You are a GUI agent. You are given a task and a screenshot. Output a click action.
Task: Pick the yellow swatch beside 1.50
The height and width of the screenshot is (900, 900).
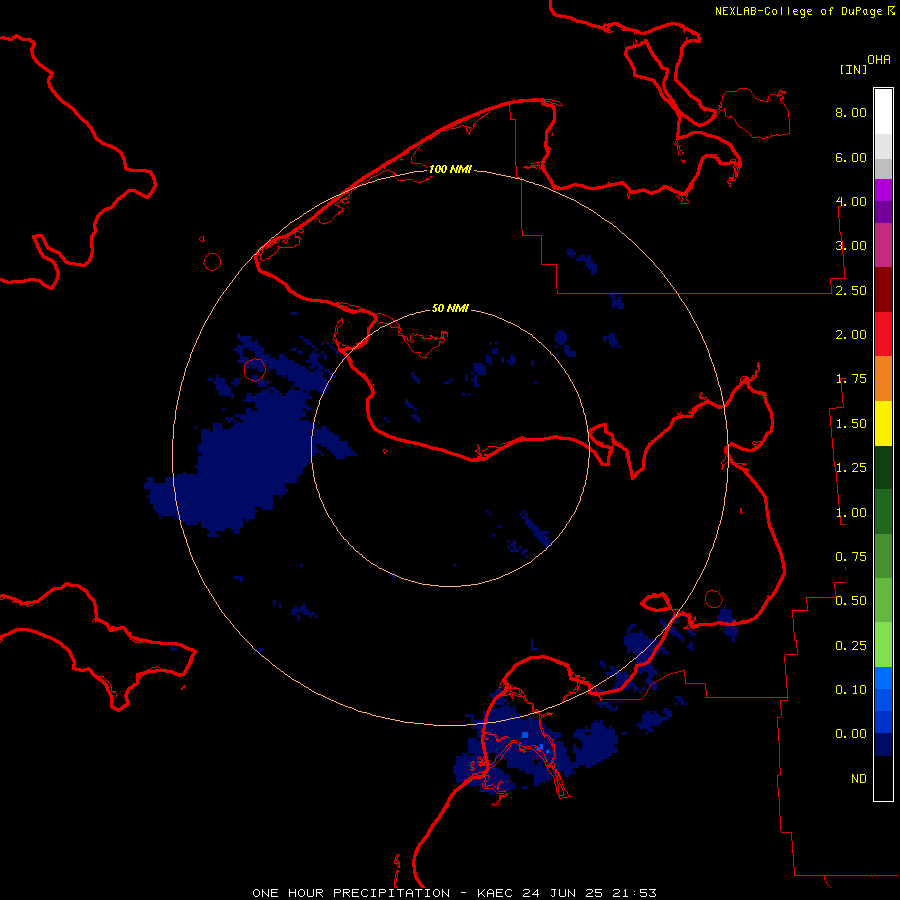[x=883, y=424]
